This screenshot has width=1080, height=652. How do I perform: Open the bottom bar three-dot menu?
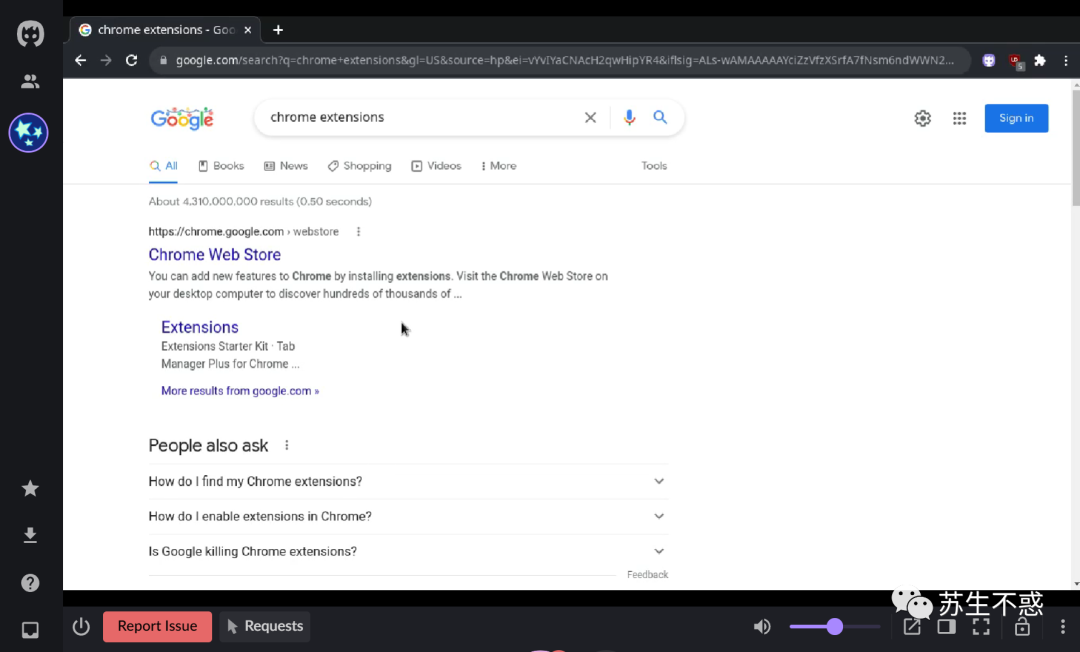point(1063,627)
